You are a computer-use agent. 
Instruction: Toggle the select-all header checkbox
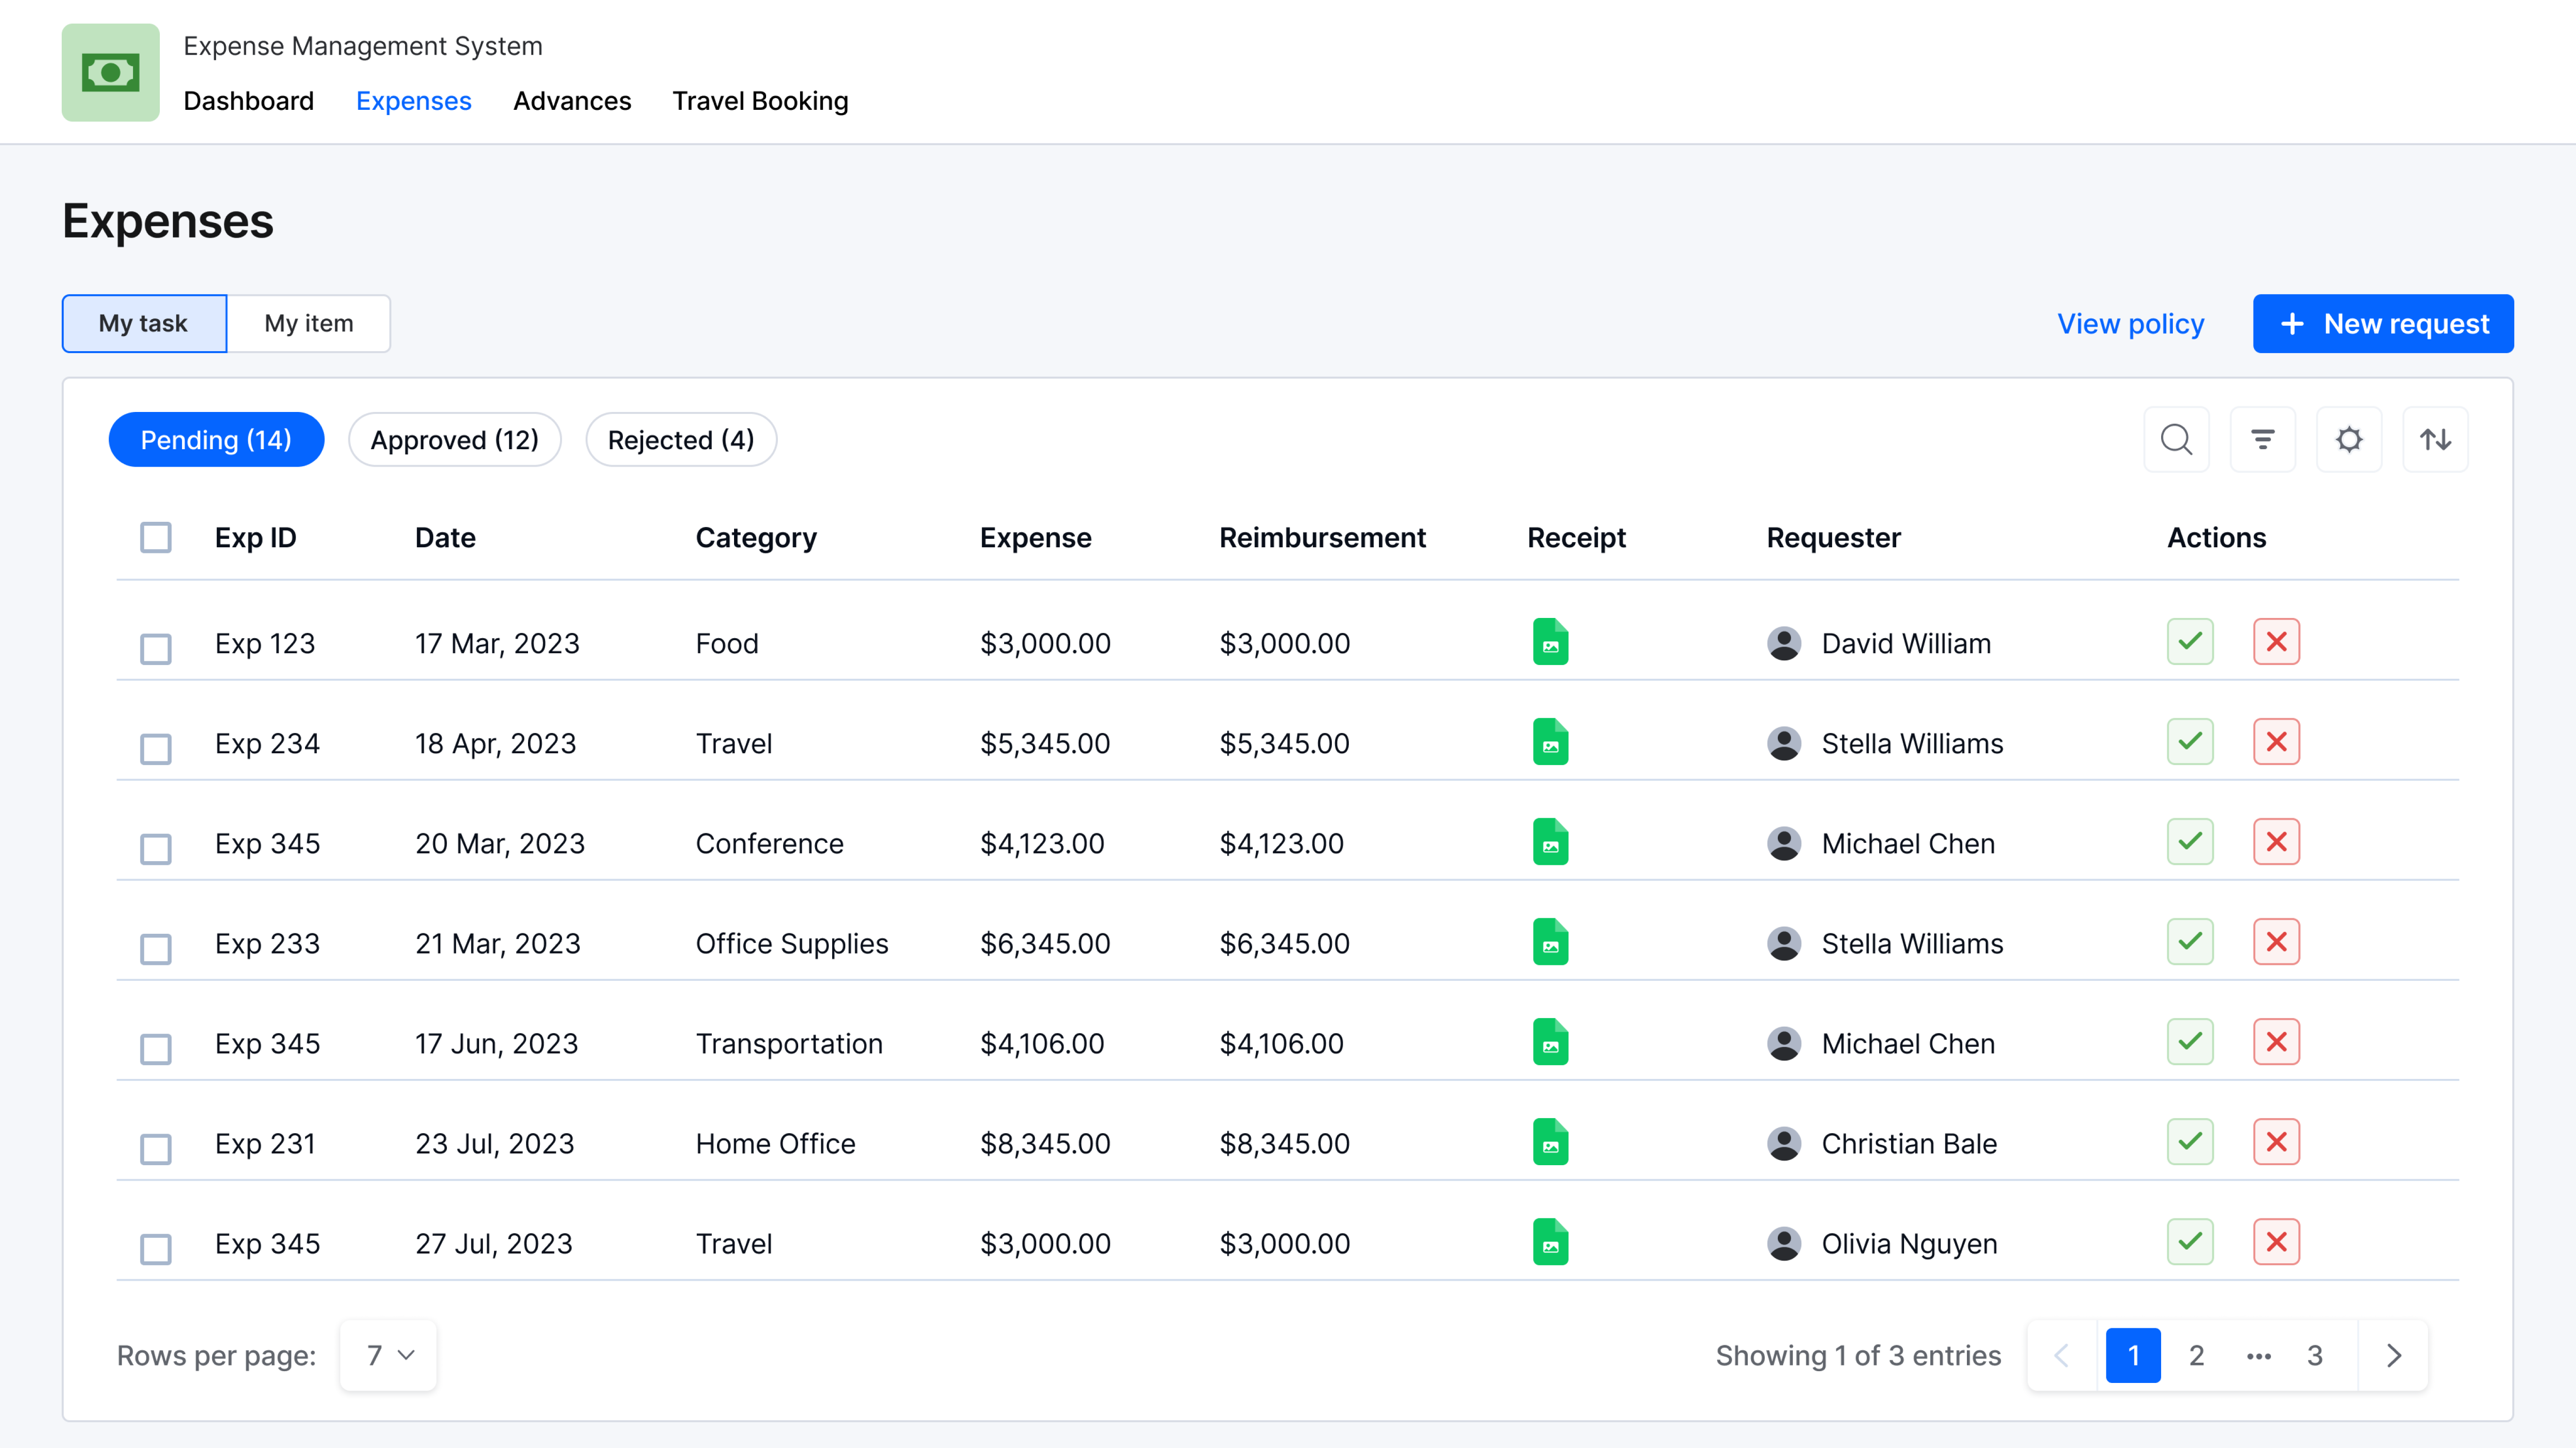pyautogui.click(x=156, y=537)
